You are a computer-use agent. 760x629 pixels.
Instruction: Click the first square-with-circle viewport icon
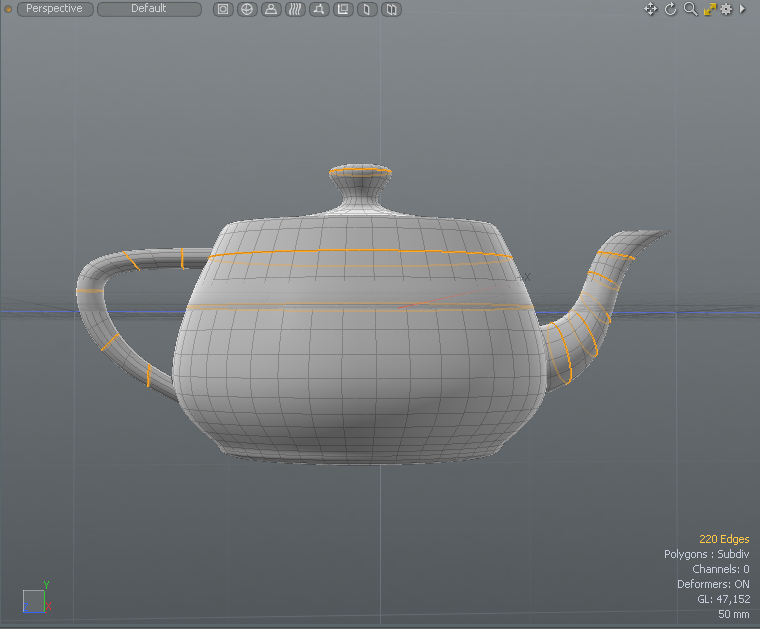click(223, 9)
